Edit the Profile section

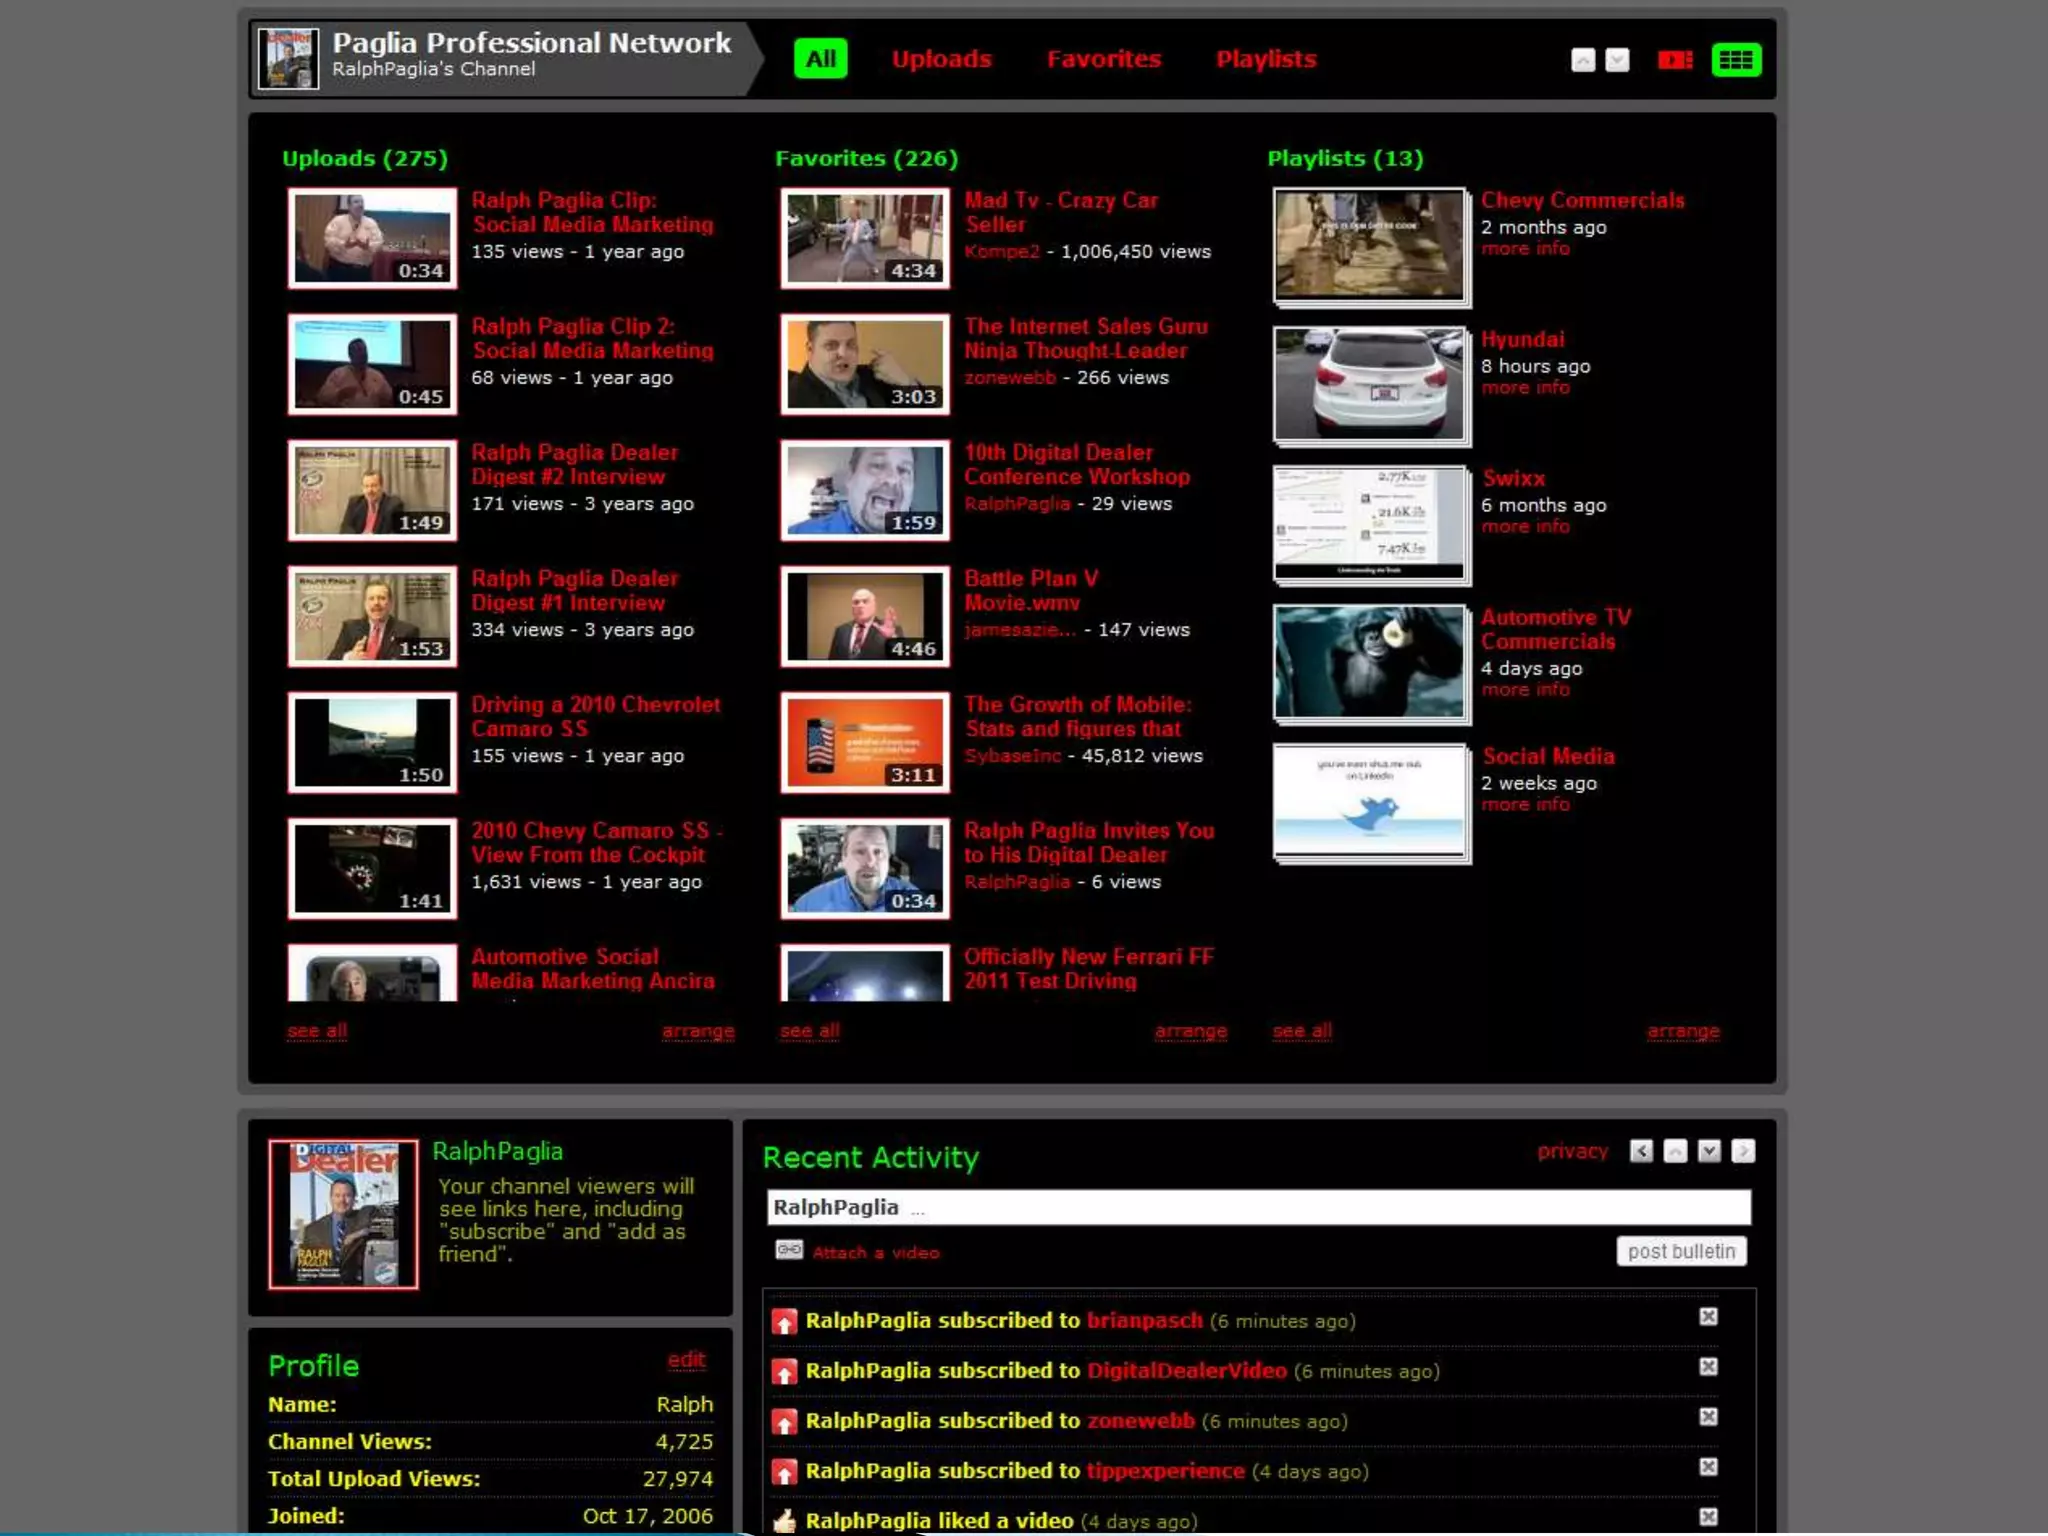(x=687, y=1360)
